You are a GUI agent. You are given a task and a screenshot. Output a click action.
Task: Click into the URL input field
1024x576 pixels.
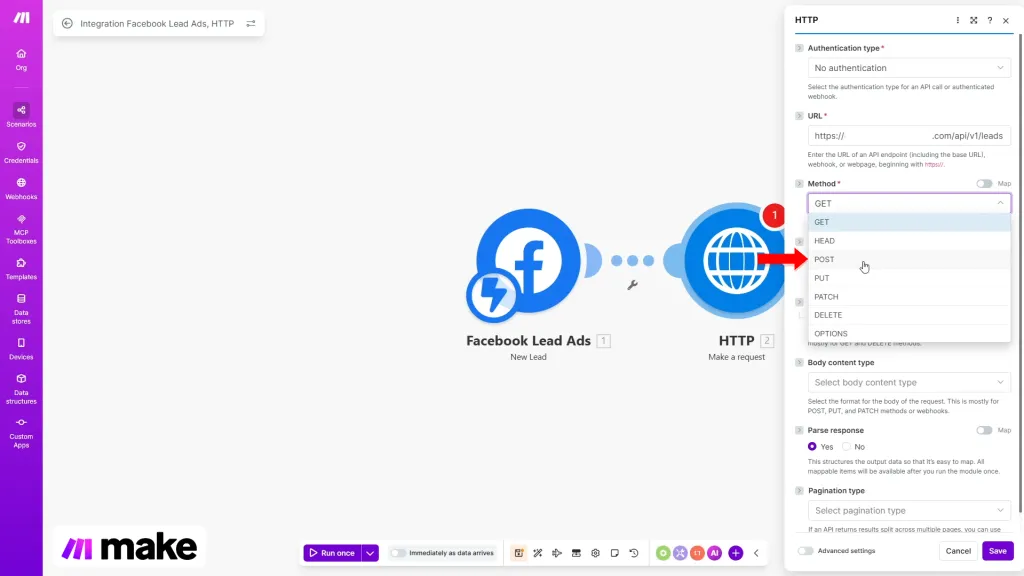(x=909, y=136)
